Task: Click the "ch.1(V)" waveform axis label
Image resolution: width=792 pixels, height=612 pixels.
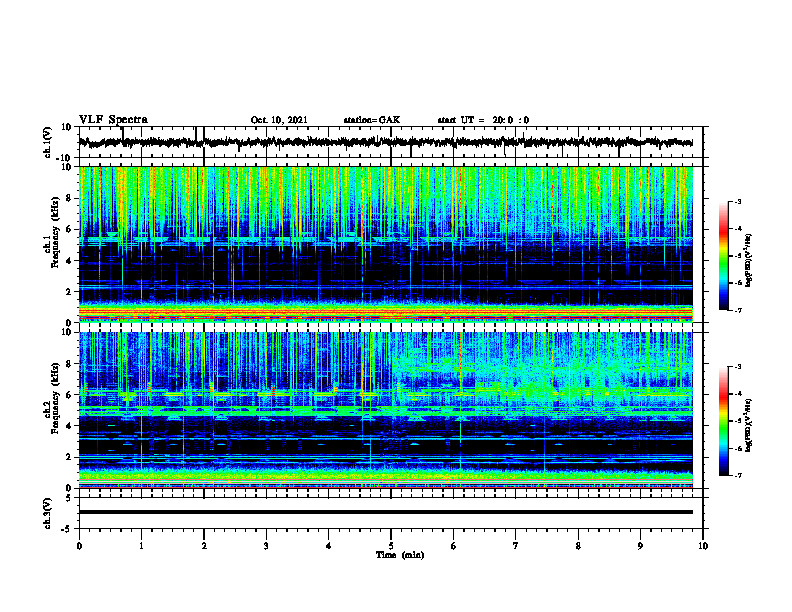Action: pyautogui.click(x=48, y=142)
